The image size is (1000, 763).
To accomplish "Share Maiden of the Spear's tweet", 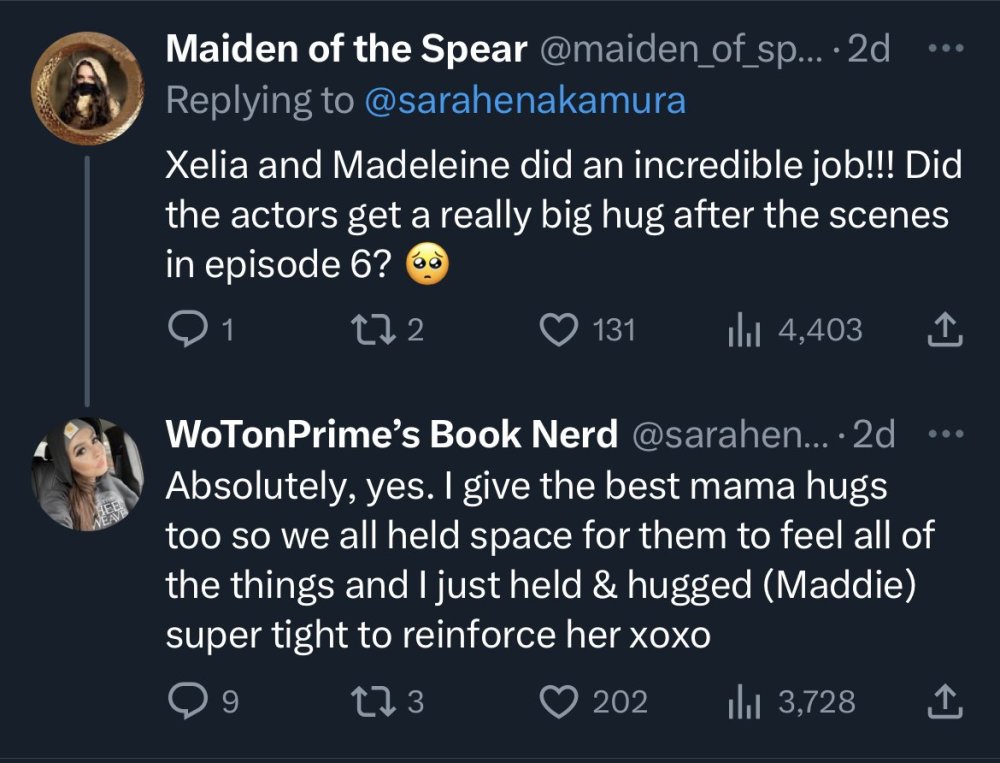I will click(x=945, y=330).
